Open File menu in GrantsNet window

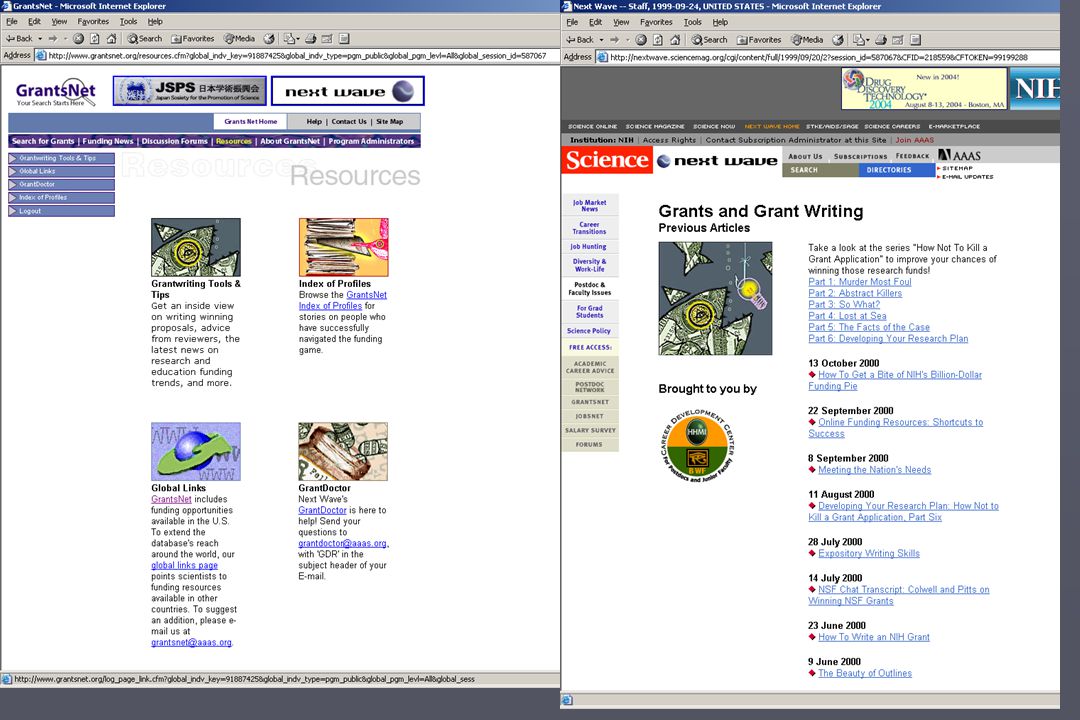click(12, 21)
